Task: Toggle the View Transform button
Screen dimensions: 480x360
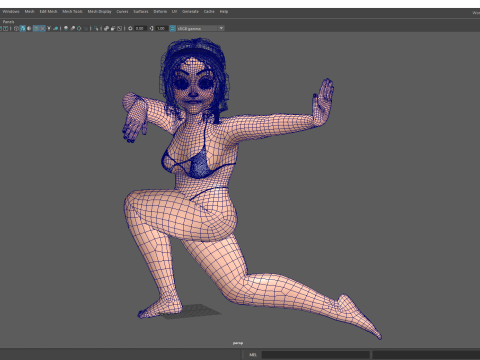Action: click(x=172, y=29)
